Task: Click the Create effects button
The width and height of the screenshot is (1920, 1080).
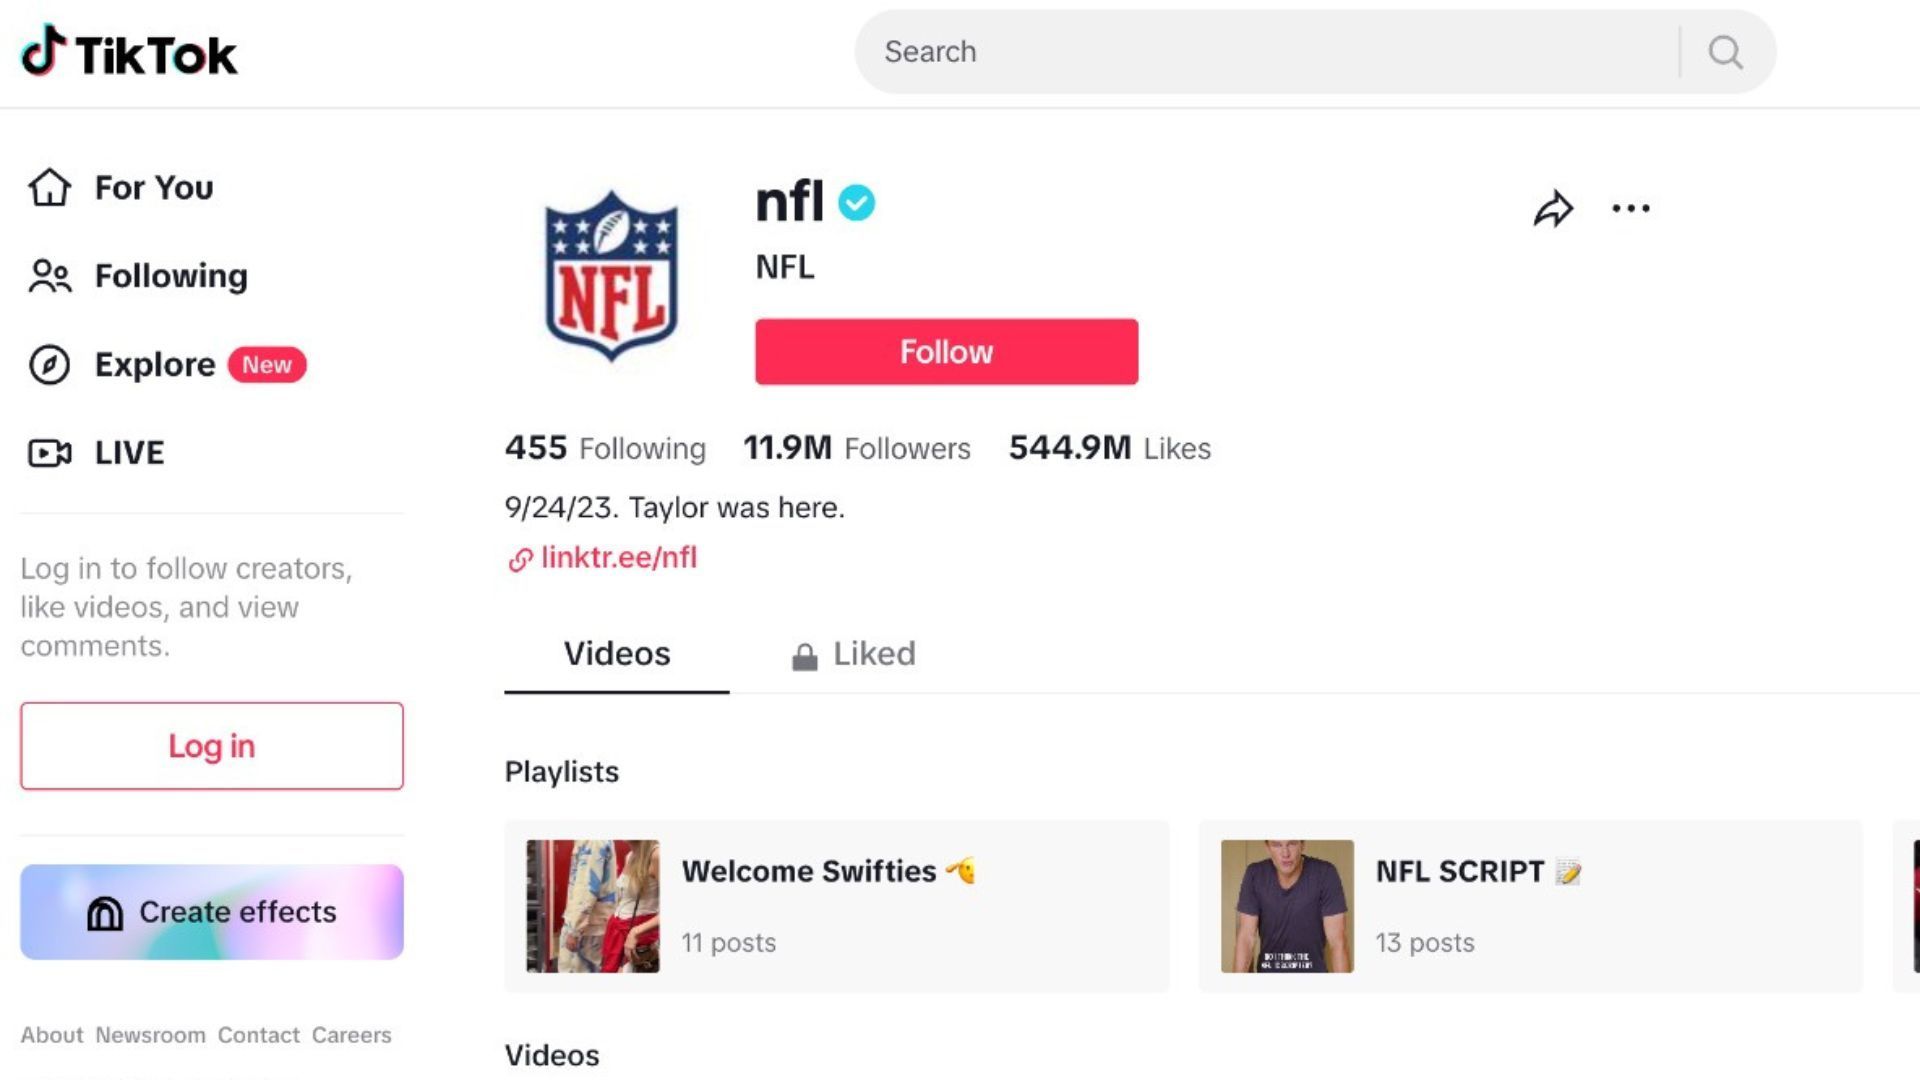Action: [x=212, y=912]
